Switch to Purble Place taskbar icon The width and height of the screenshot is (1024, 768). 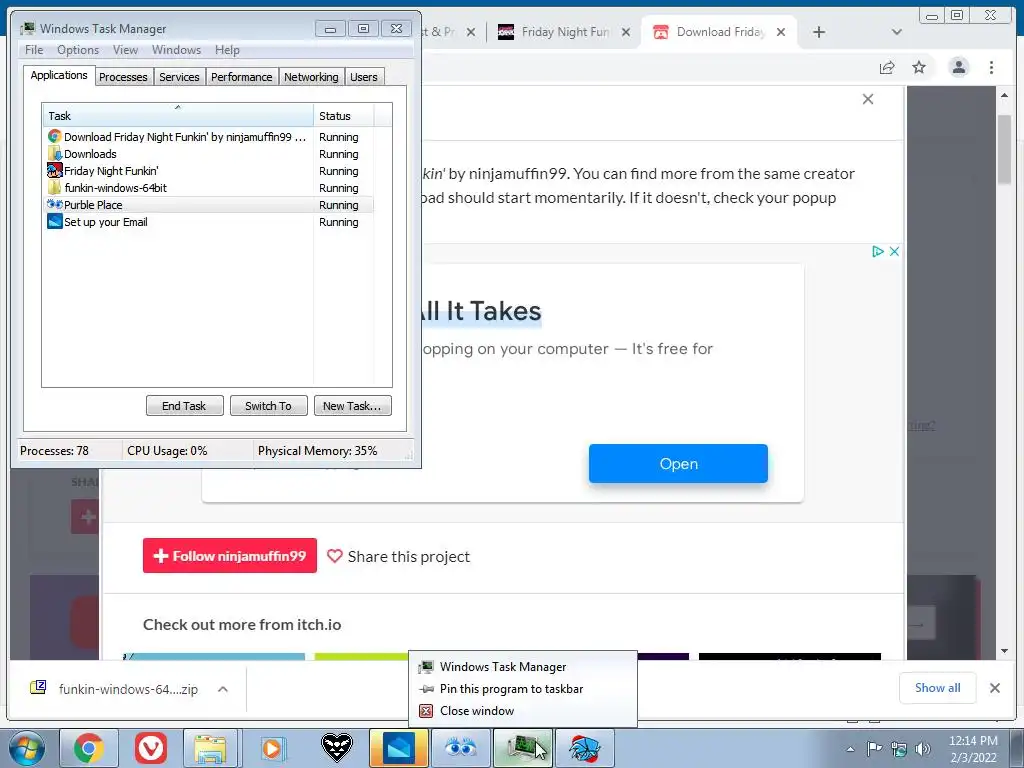461,748
